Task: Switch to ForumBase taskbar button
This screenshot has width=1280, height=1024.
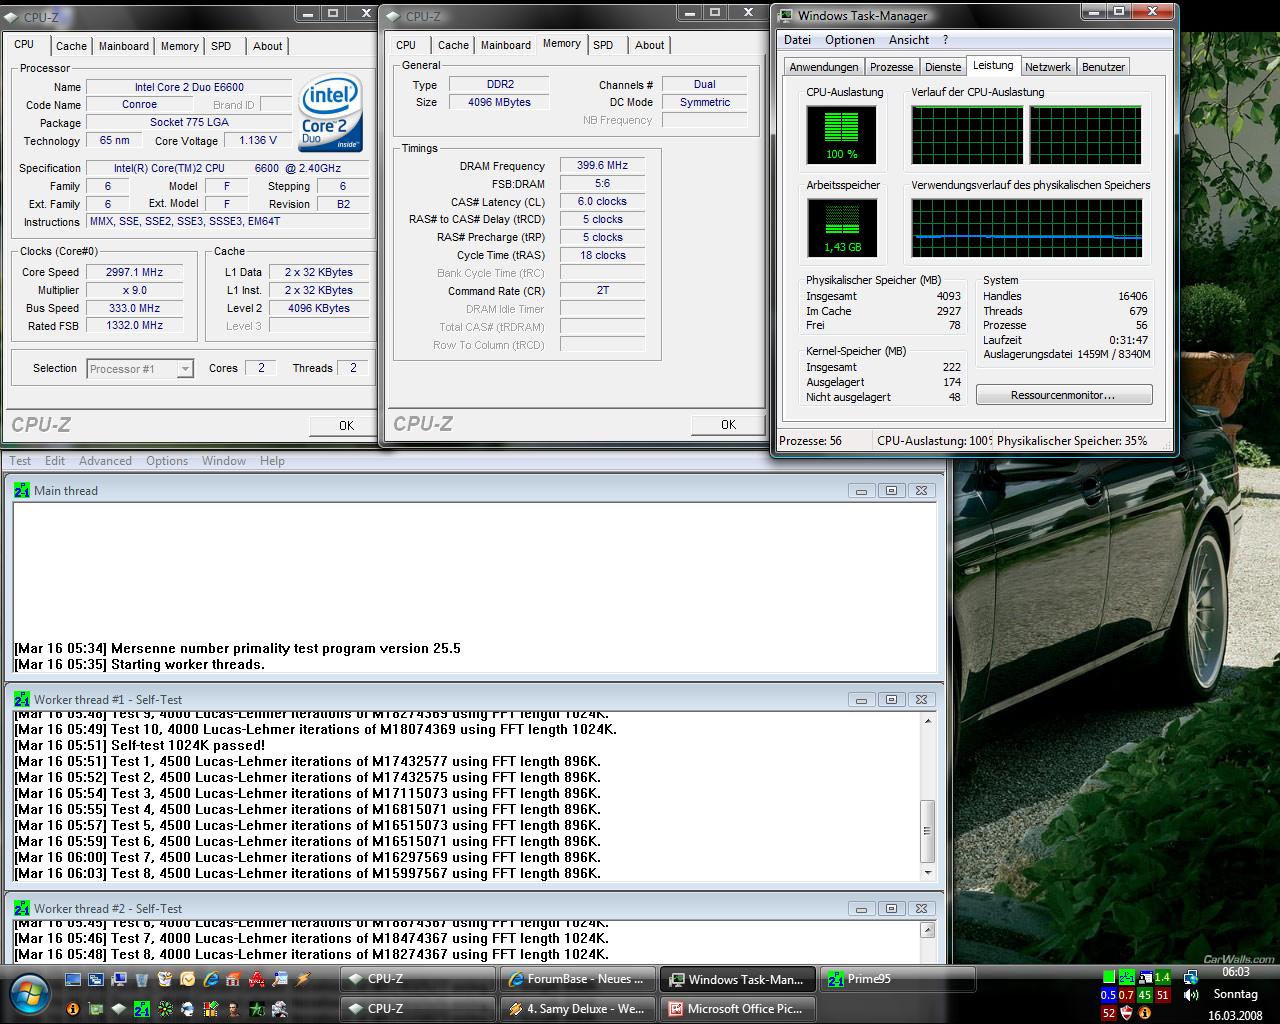Action: pos(578,979)
